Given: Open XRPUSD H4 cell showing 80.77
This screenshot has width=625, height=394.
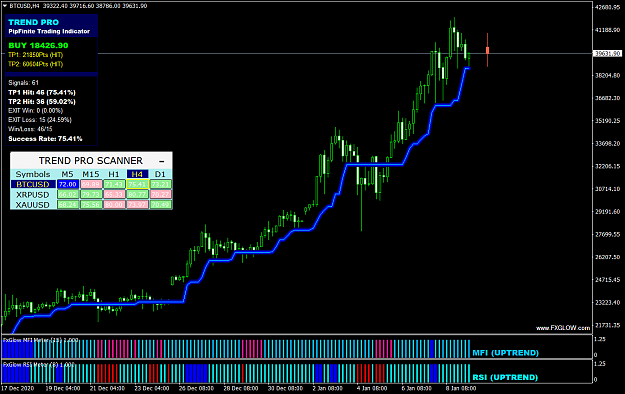Looking at the screenshot, I should point(137,195).
